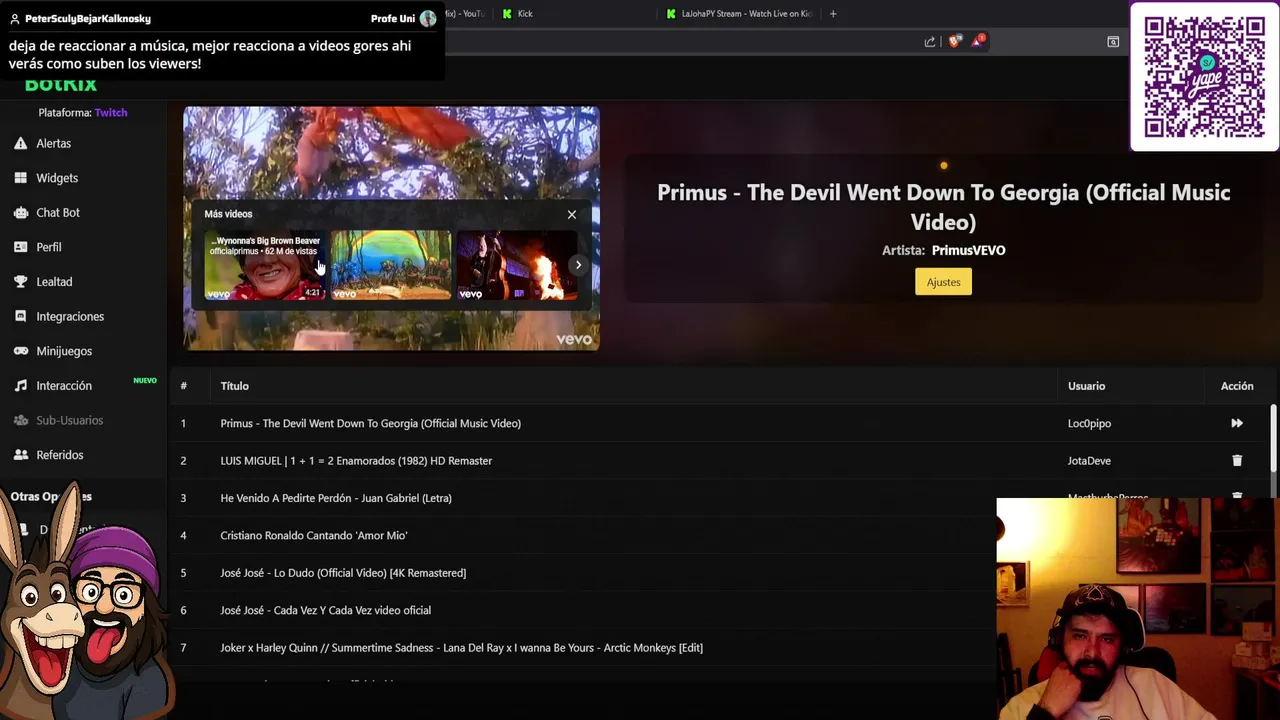This screenshot has height=720, width=1280.
Task: Click the Integraciones plug icon
Action: coord(20,316)
